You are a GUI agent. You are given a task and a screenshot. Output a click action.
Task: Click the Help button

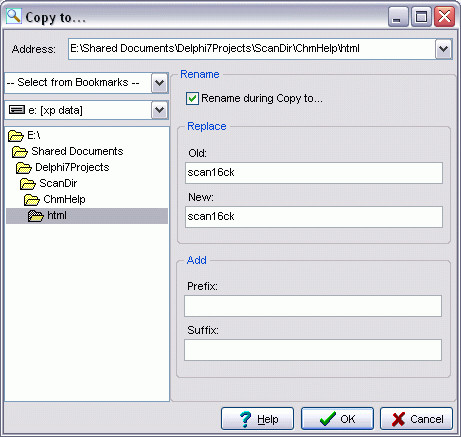tap(257, 419)
